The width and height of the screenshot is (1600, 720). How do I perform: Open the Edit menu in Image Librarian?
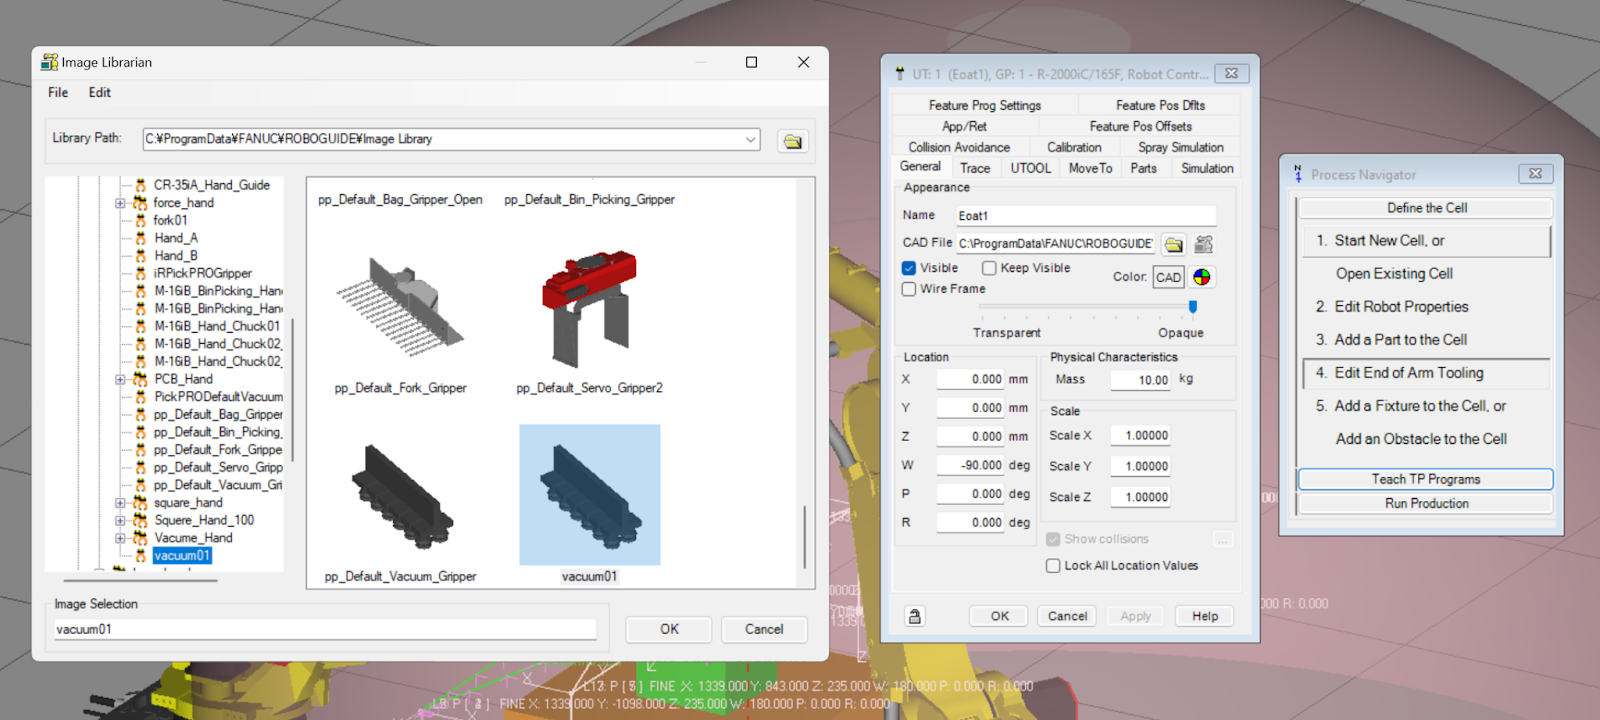[100, 93]
